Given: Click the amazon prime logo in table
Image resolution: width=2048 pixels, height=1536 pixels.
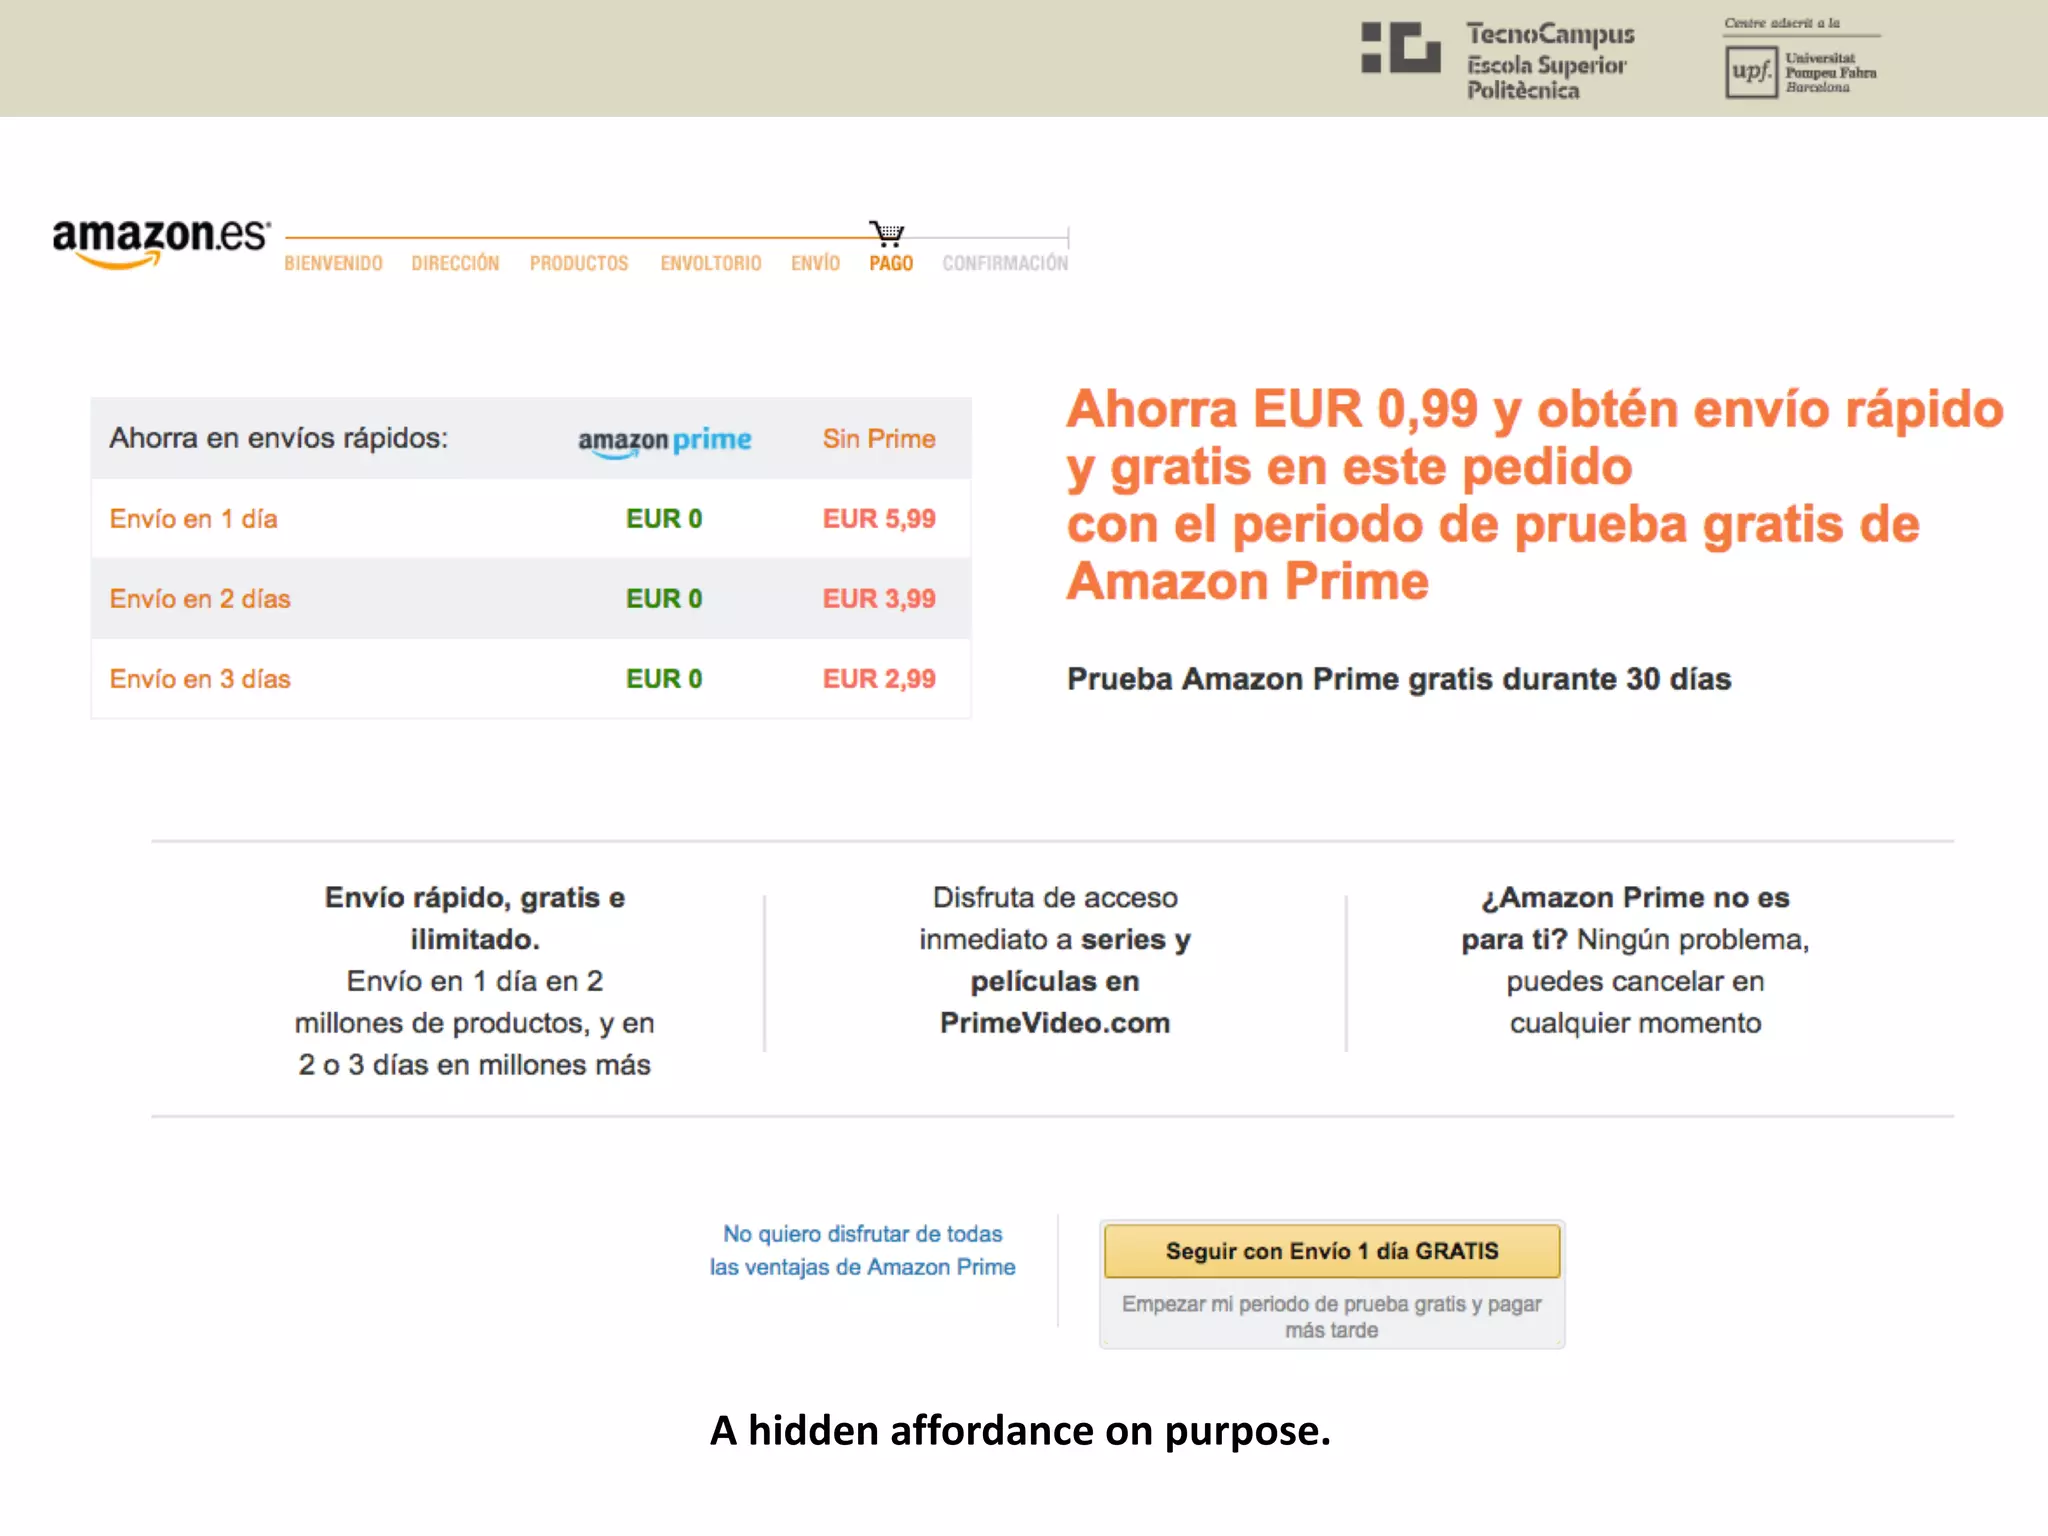Looking at the screenshot, I should pyautogui.click(x=664, y=440).
